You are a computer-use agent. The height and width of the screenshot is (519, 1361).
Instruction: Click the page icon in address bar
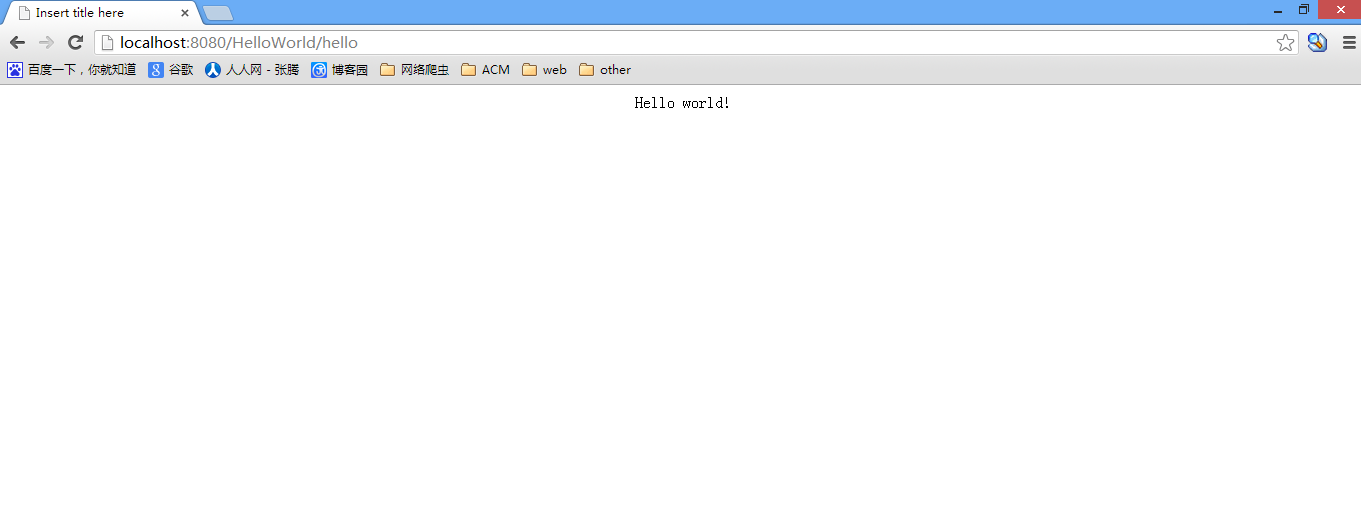pyautogui.click(x=108, y=42)
